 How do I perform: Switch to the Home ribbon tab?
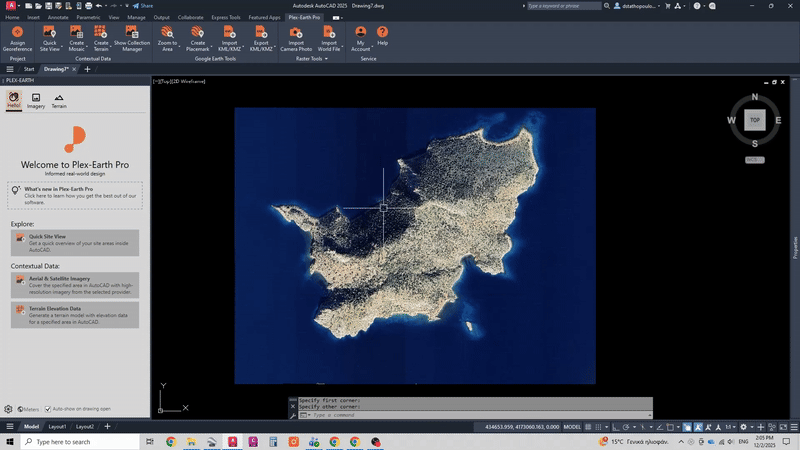point(12,17)
